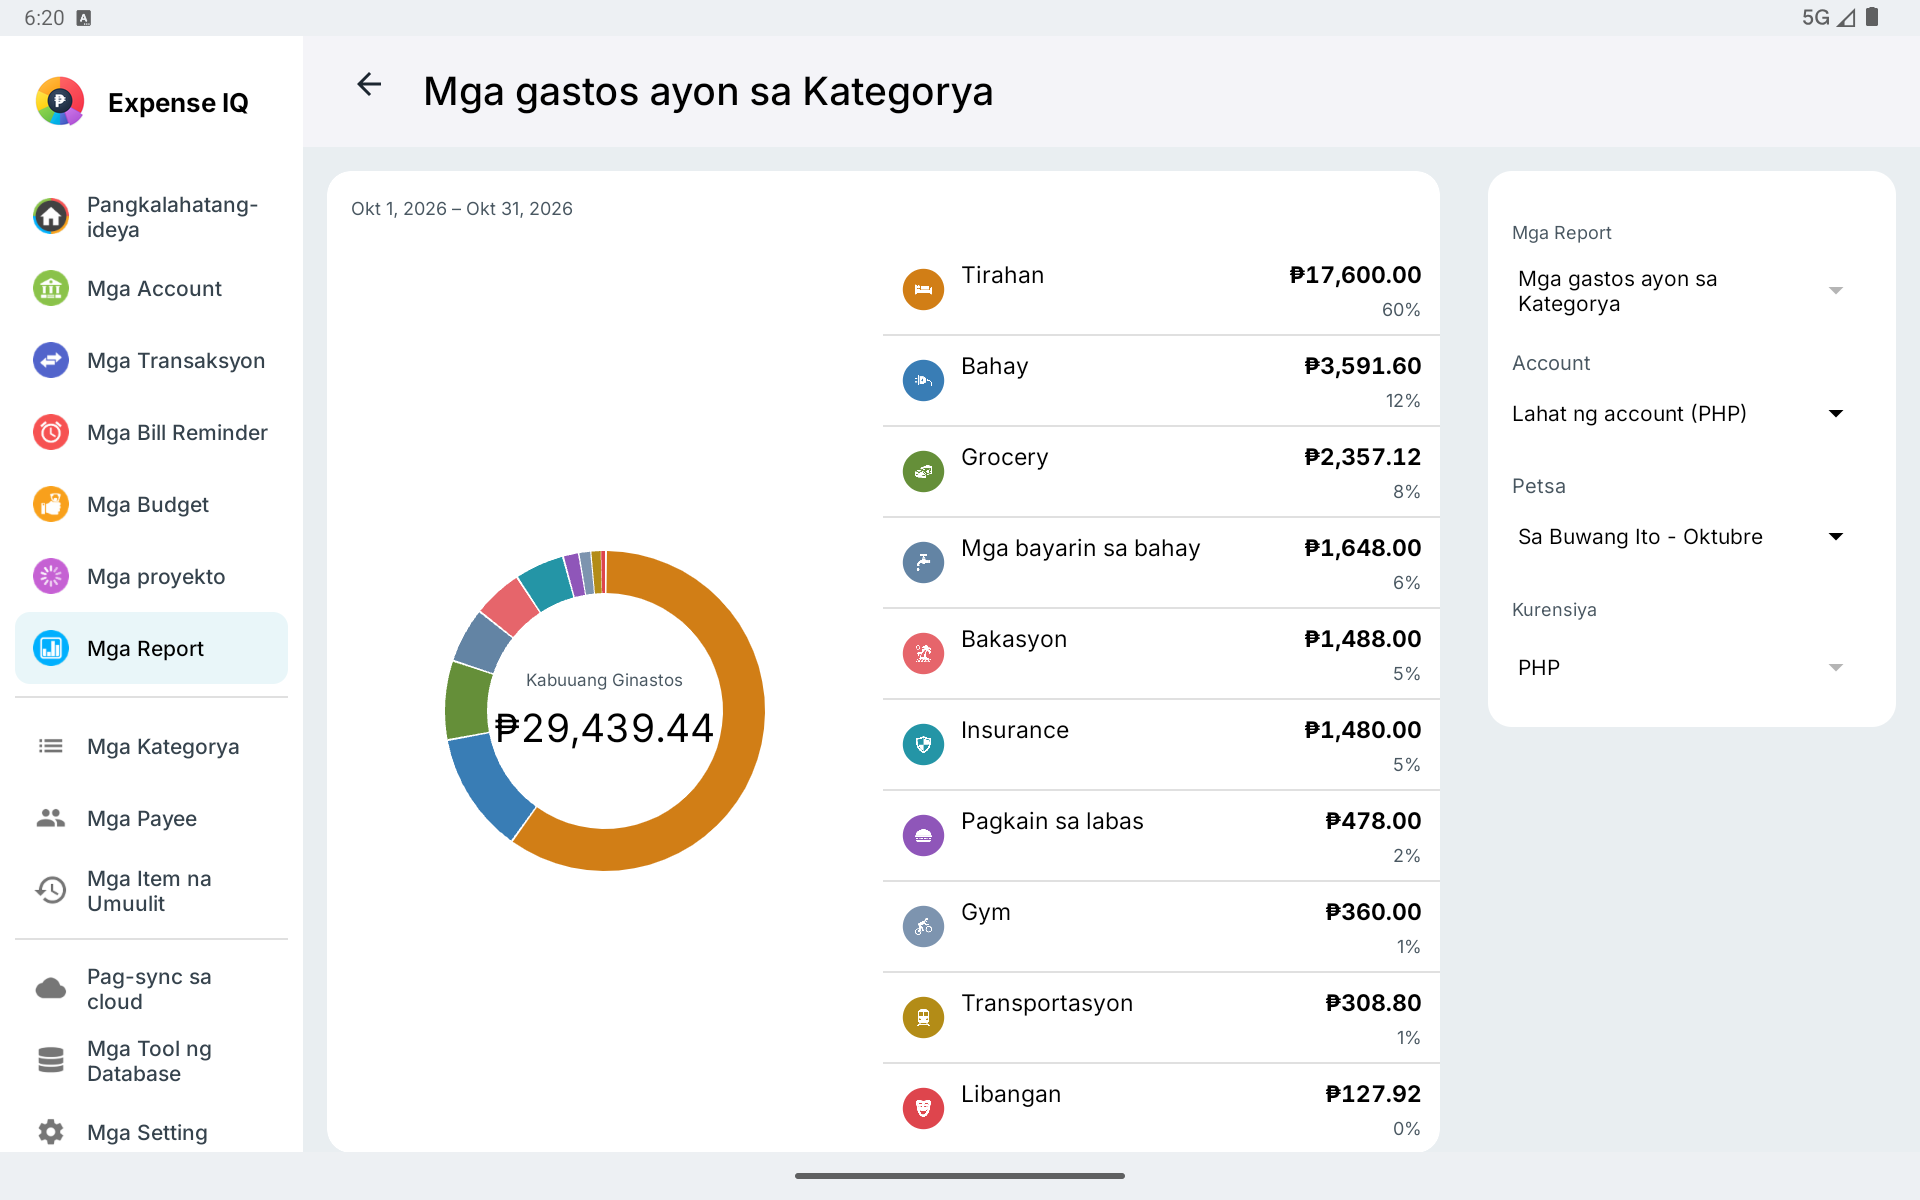Open Mga bayarin sa bahay row
Viewport: 1920px width, 1200px height.
(x=1161, y=562)
